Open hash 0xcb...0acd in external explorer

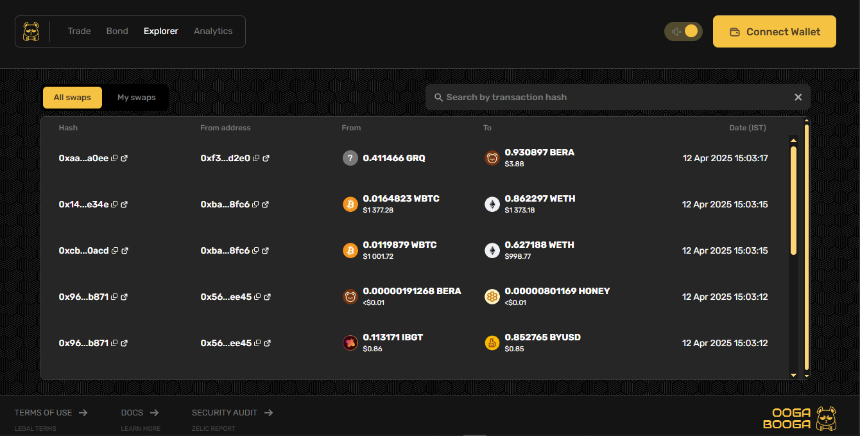point(125,250)
